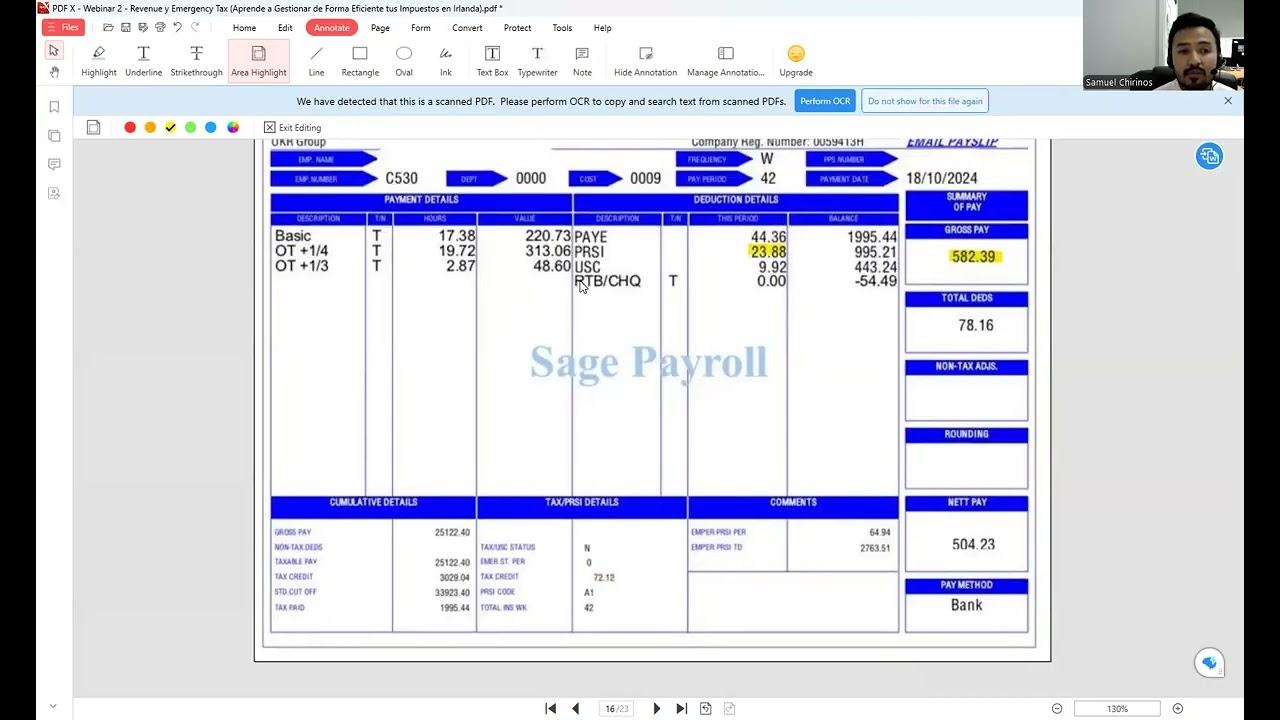Image resolution: width=1280 pixels, height=720 pixels.
Task: Click the Perform OCR button
Action: (825, 101)
